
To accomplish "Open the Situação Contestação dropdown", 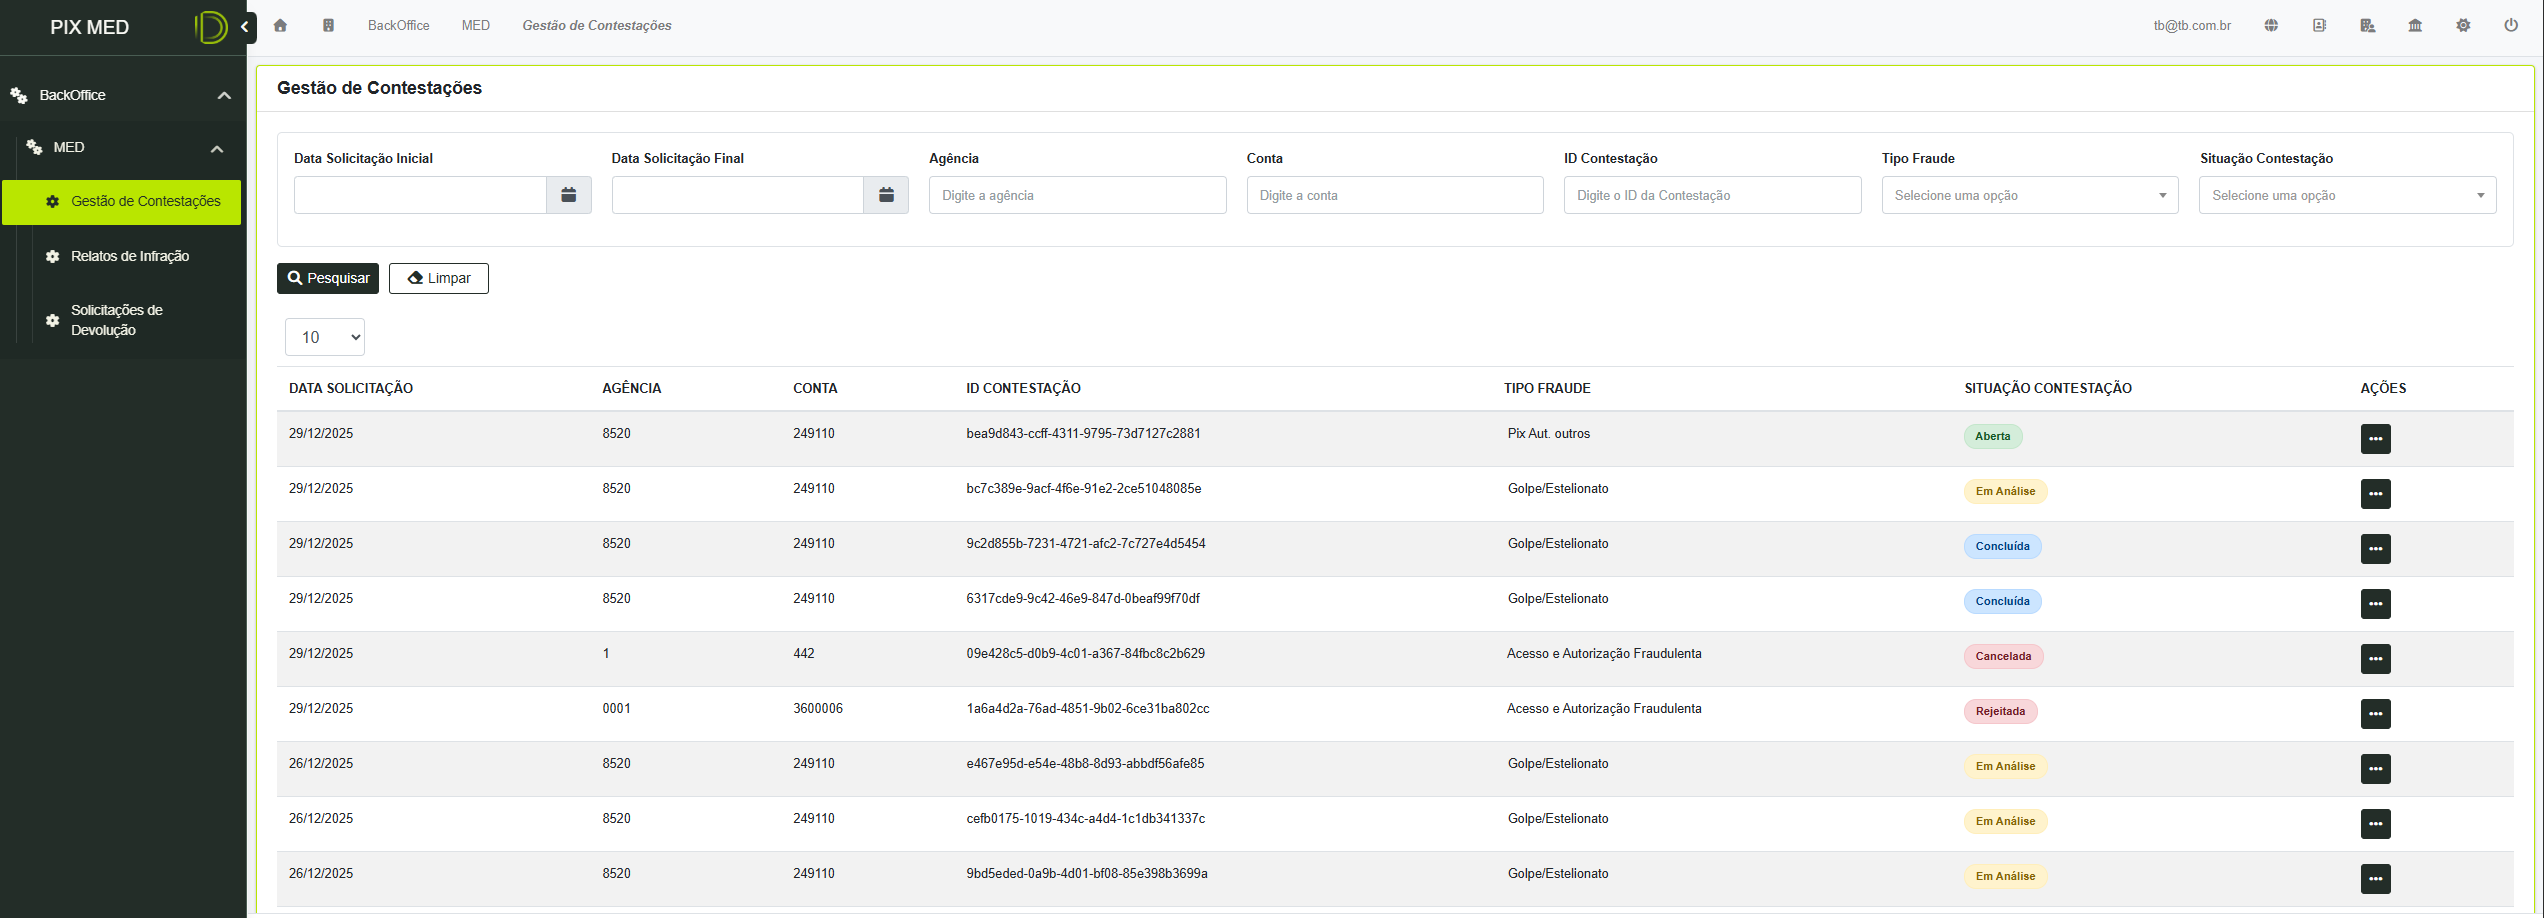I will tap(2347, 195).
